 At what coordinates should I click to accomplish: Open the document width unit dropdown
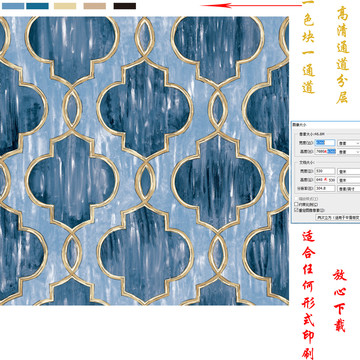click(349, 171)
